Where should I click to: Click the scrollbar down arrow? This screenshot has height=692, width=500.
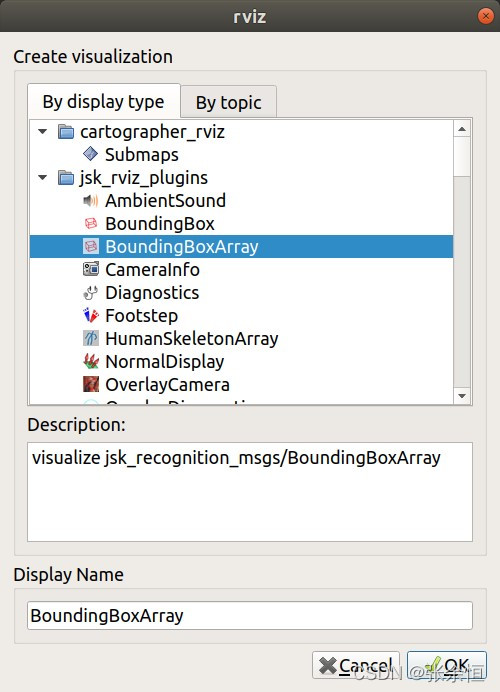(462, 396)
